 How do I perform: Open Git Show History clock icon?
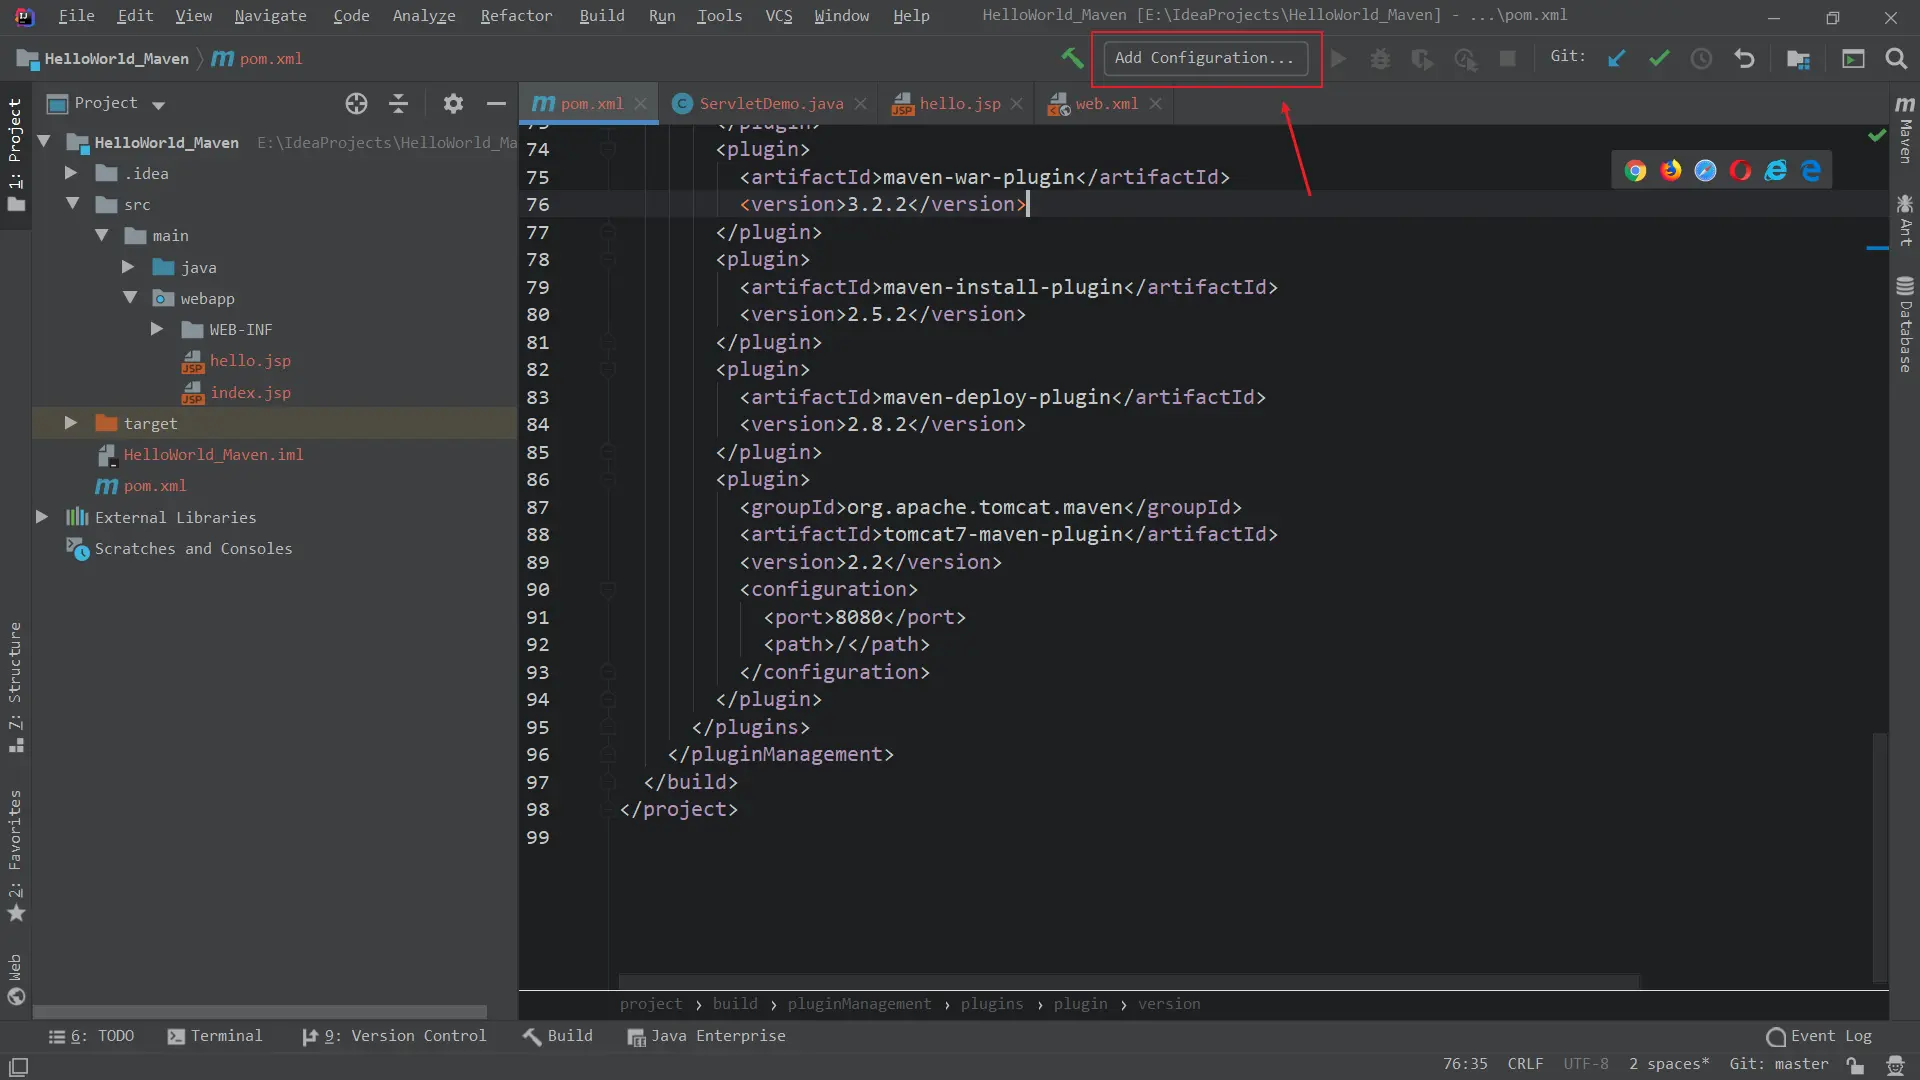(x=1701, y=59)
